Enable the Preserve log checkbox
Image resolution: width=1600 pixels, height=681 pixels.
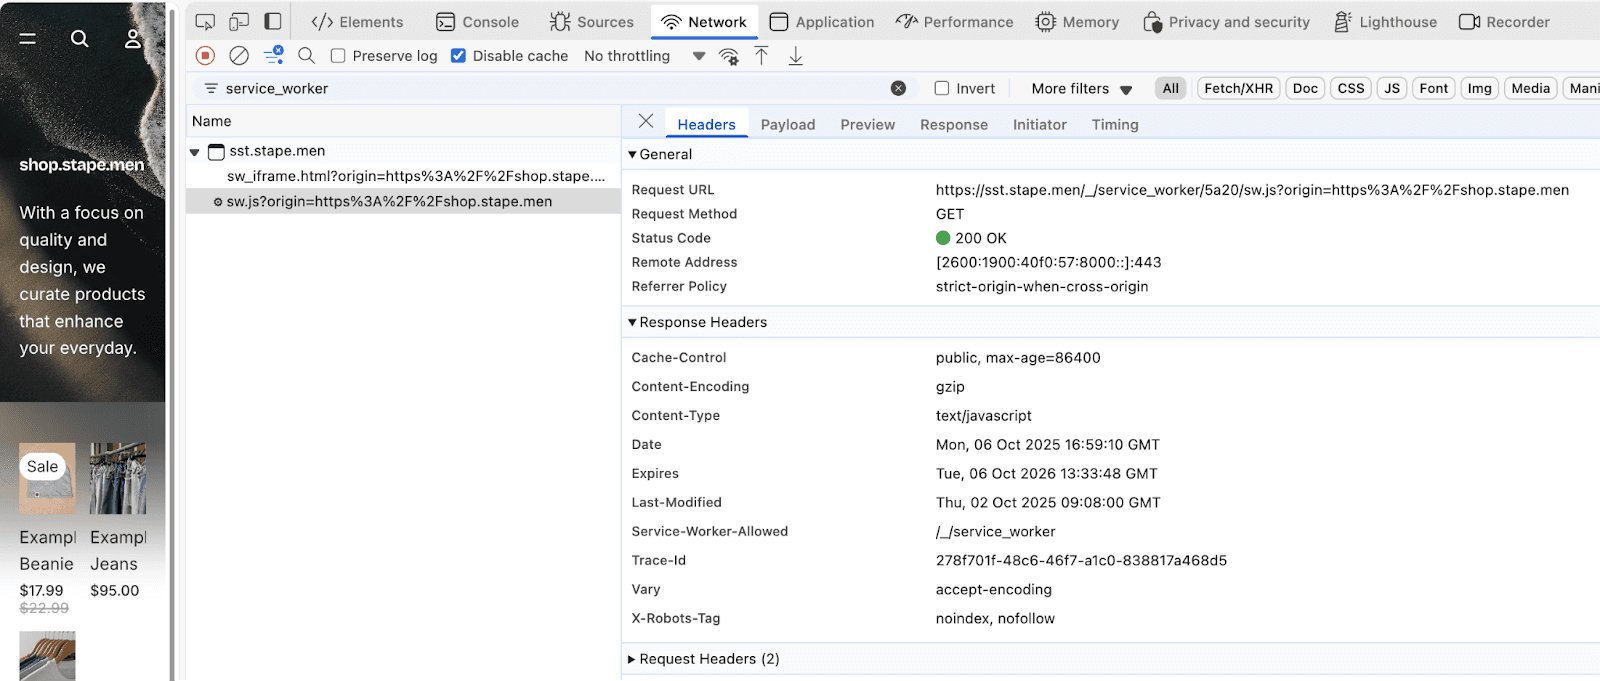(338, 56)
